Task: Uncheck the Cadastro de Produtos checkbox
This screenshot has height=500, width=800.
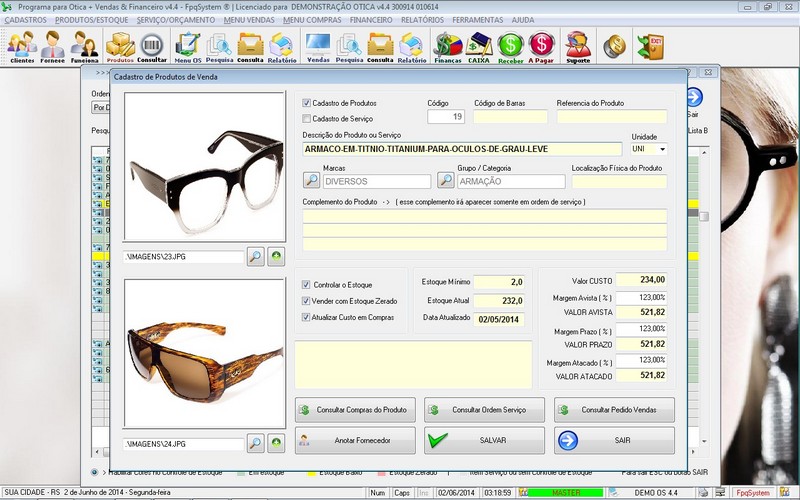Action: (x=307, y=103)
